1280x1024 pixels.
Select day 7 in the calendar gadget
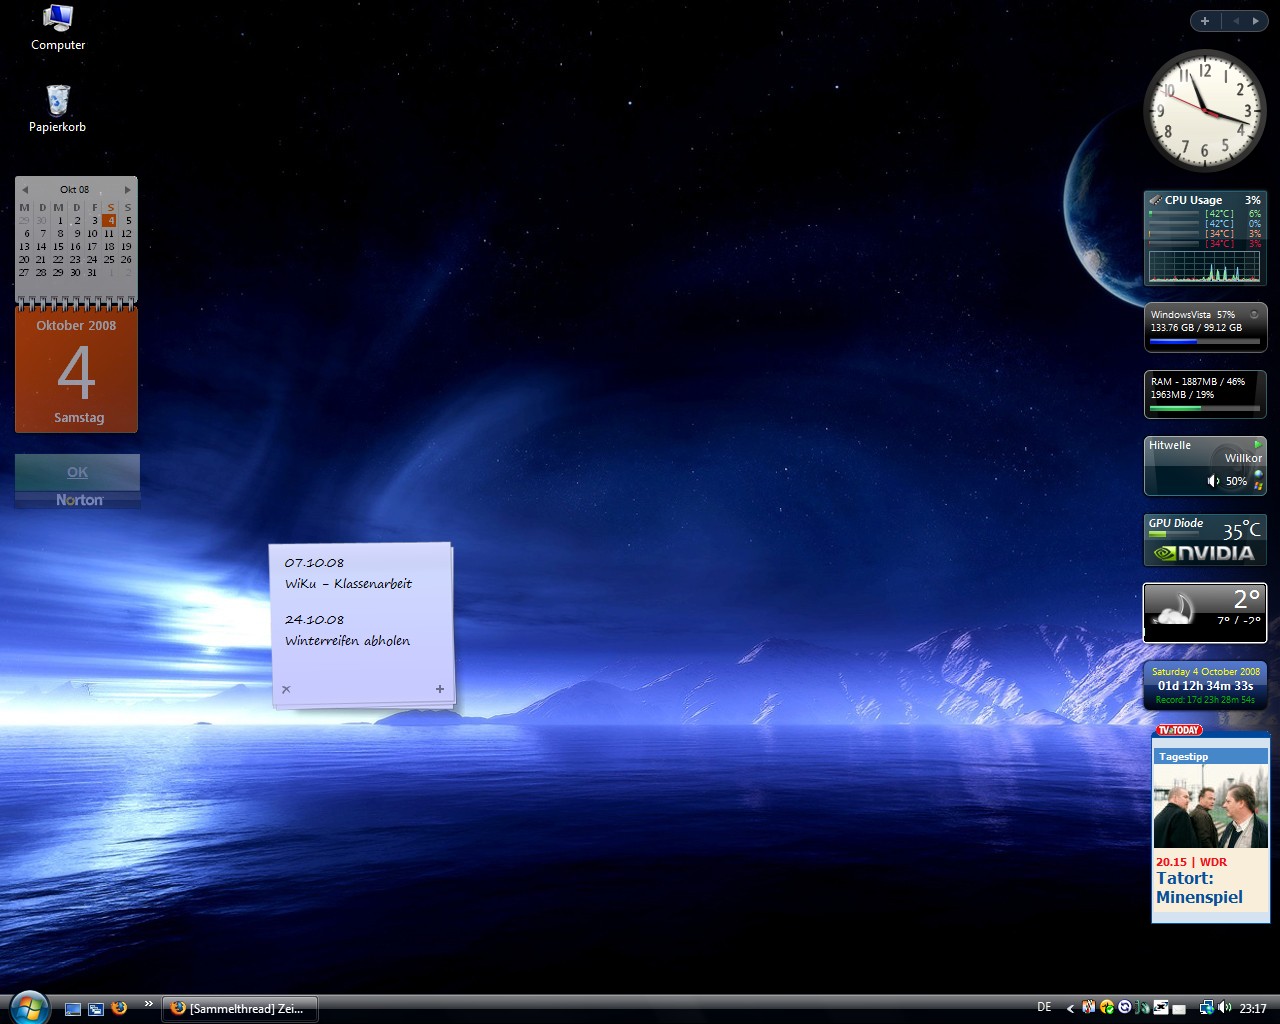43,233
